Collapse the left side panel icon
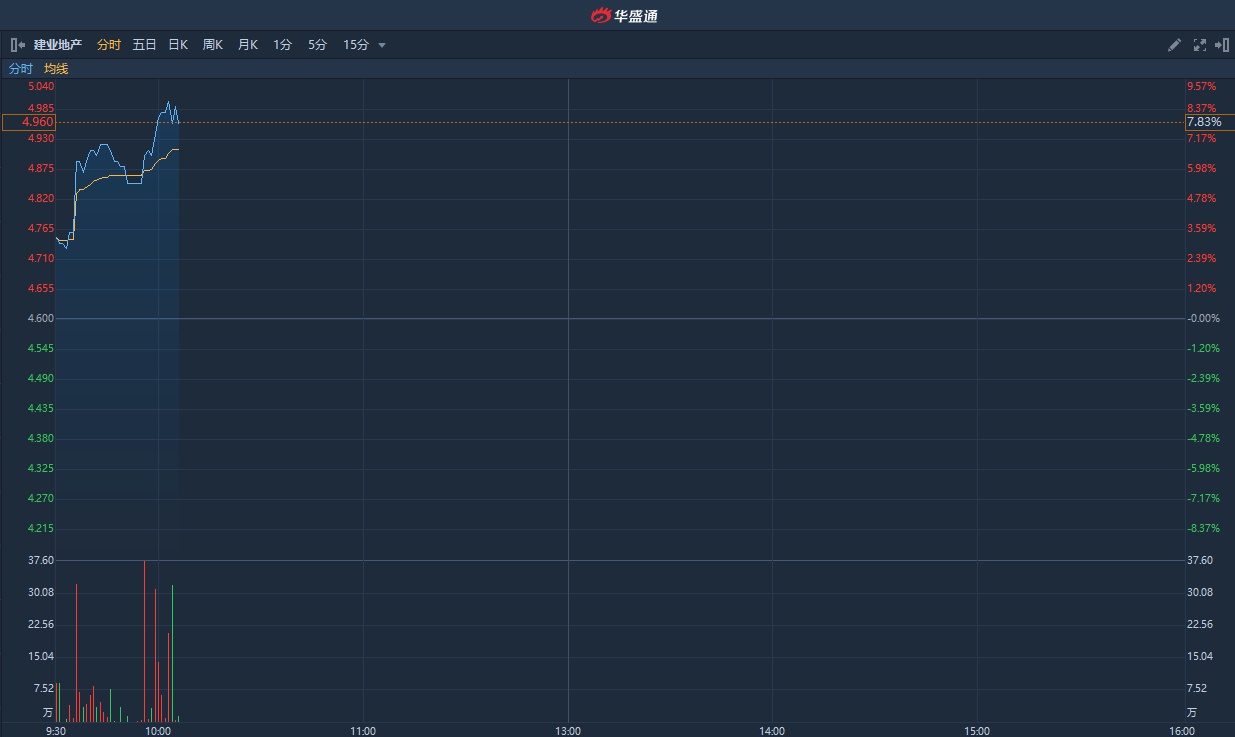 (x=17, y=45)
